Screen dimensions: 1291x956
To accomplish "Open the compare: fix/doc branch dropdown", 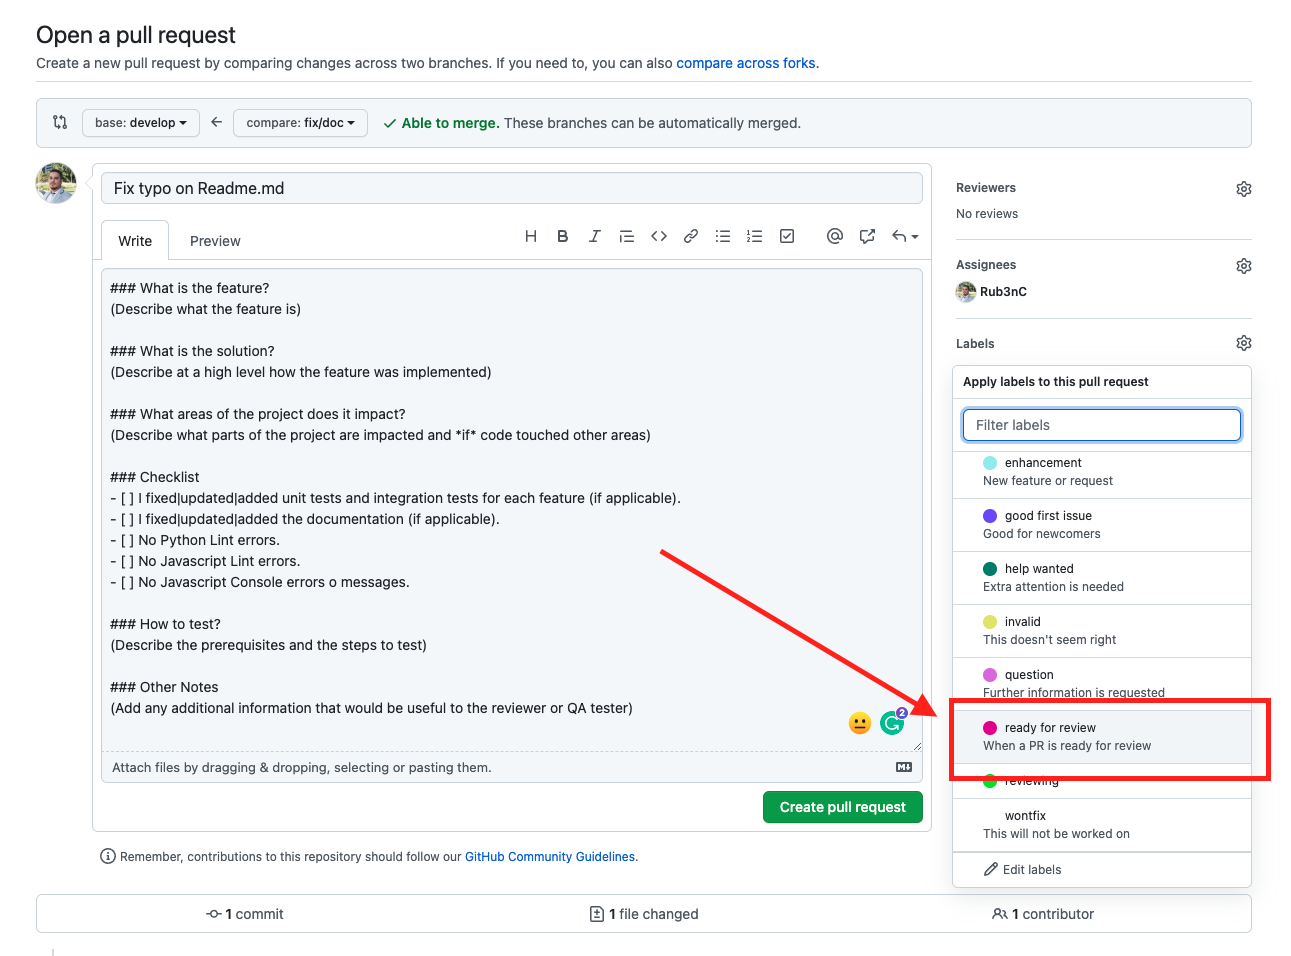I will (300, 123).
